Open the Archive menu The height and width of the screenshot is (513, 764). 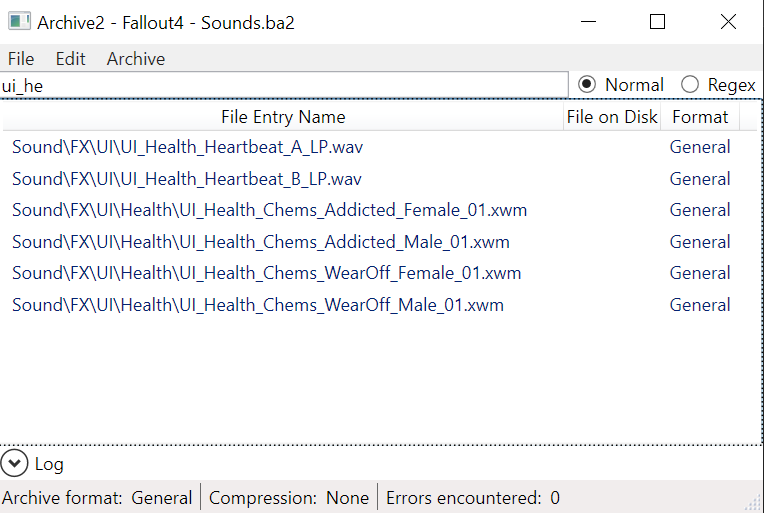[x=135, y=59]
